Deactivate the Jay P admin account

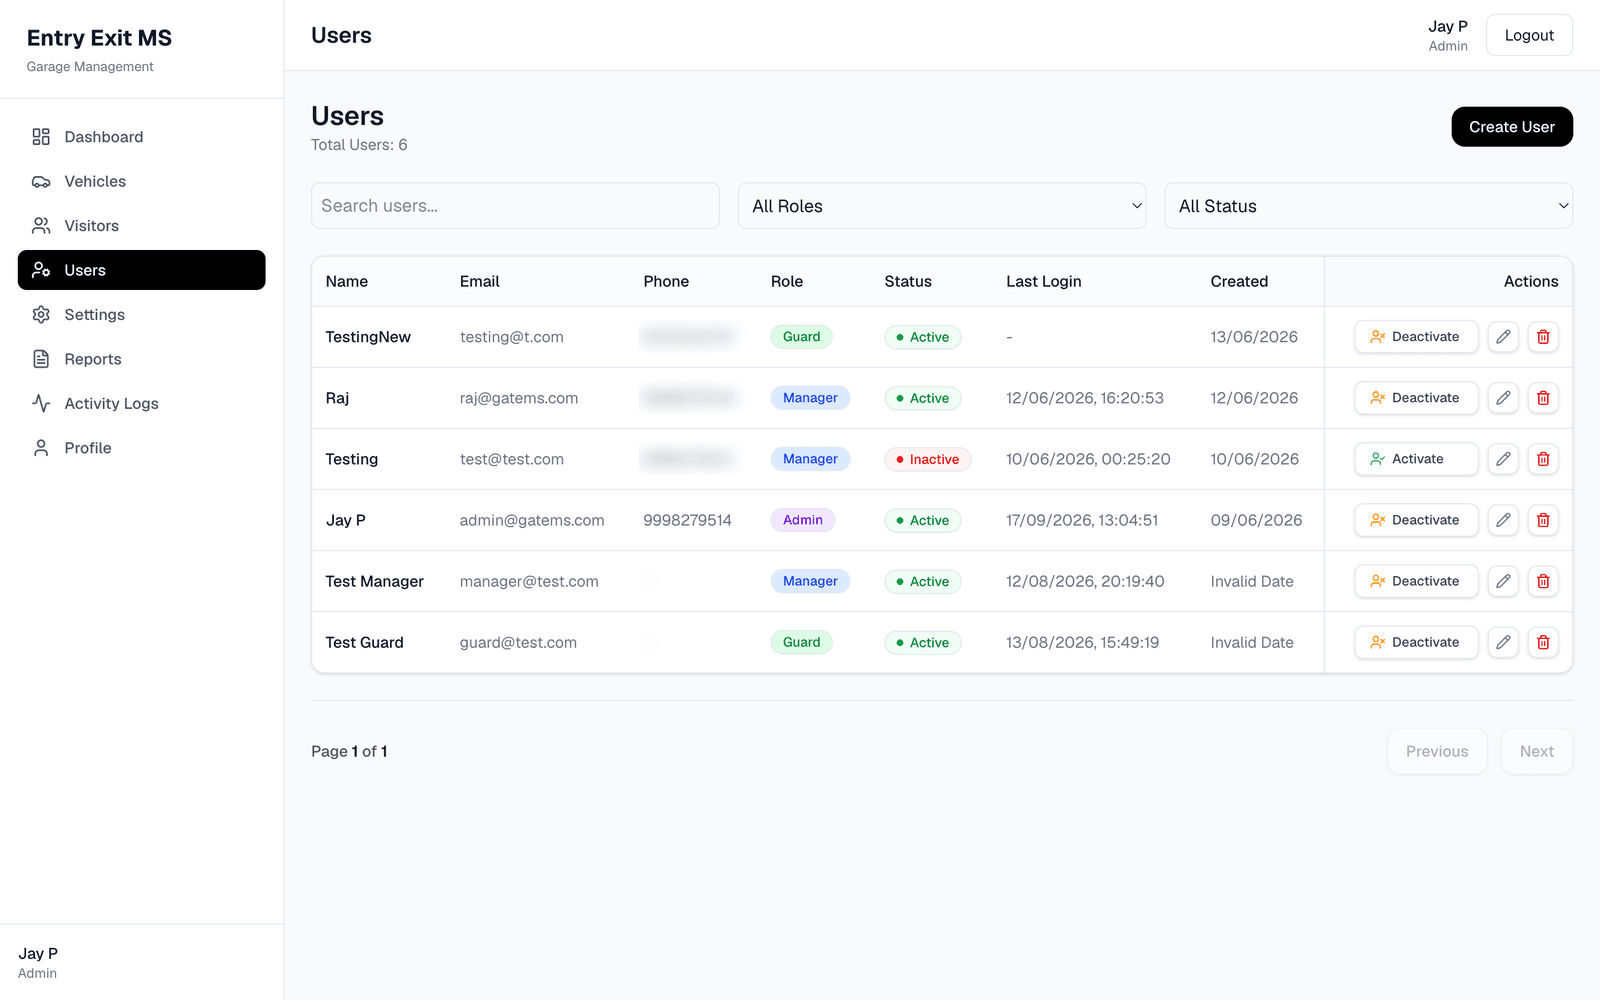pyautogui.click(x=1416, y=520)
